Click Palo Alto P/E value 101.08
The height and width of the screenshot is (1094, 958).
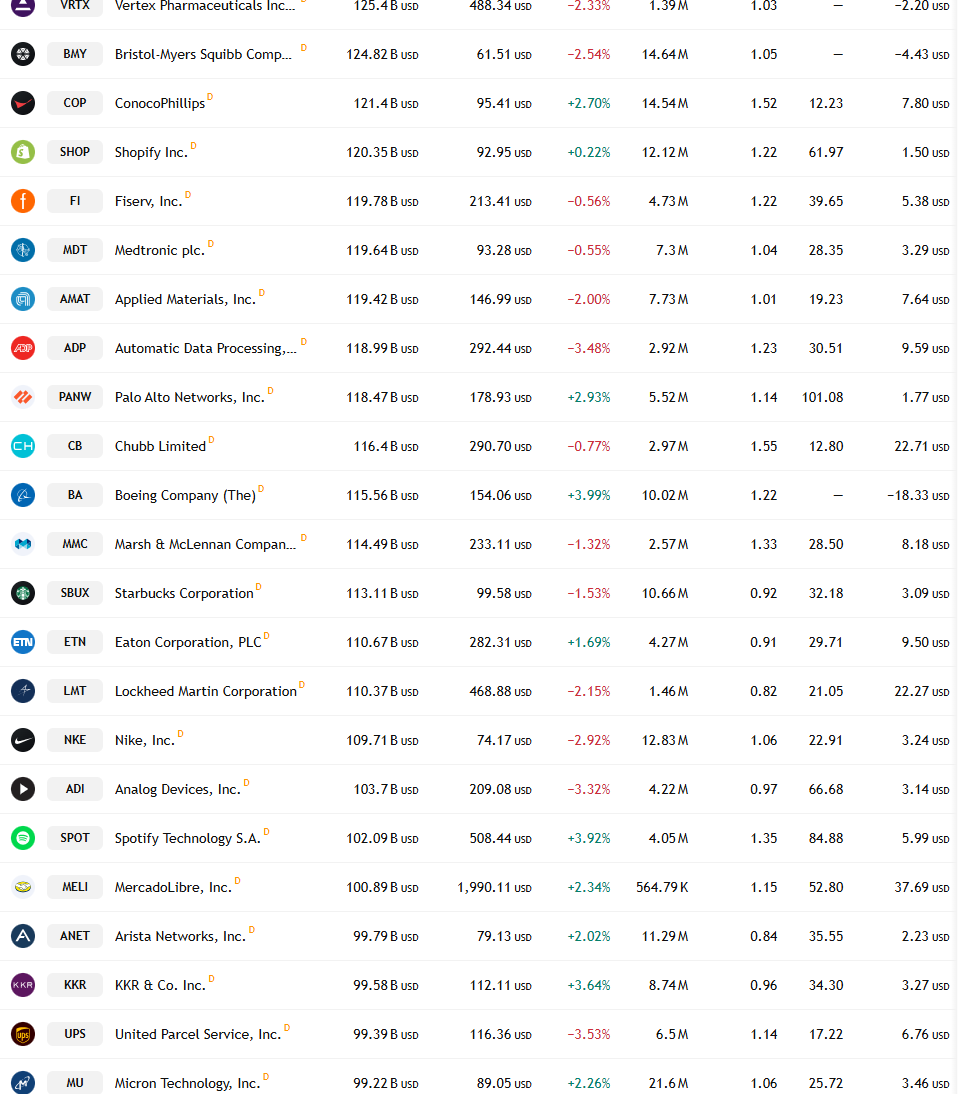point(823,397)
